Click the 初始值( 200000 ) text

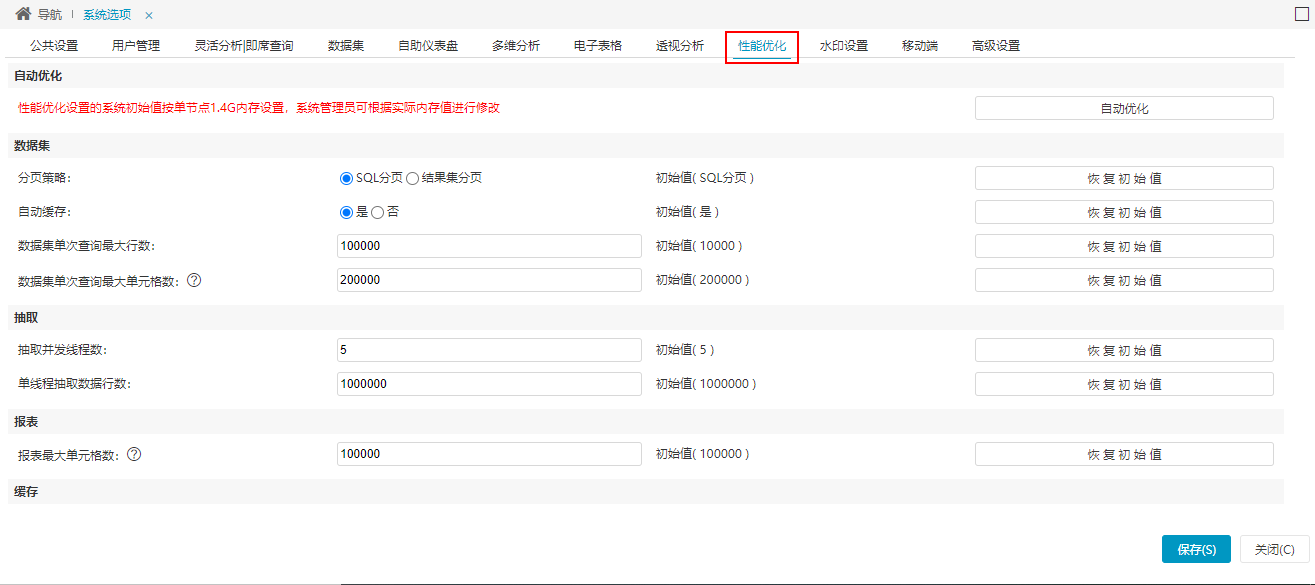coord(702,280)
